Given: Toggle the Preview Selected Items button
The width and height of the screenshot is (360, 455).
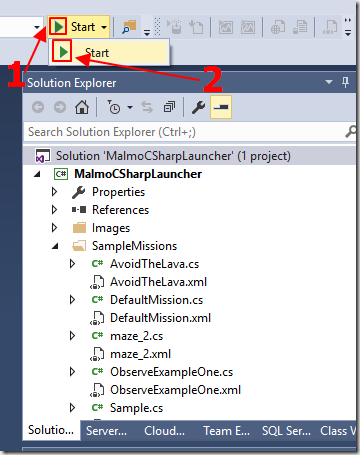Looking at the screenshot, I should click(221, 107).
